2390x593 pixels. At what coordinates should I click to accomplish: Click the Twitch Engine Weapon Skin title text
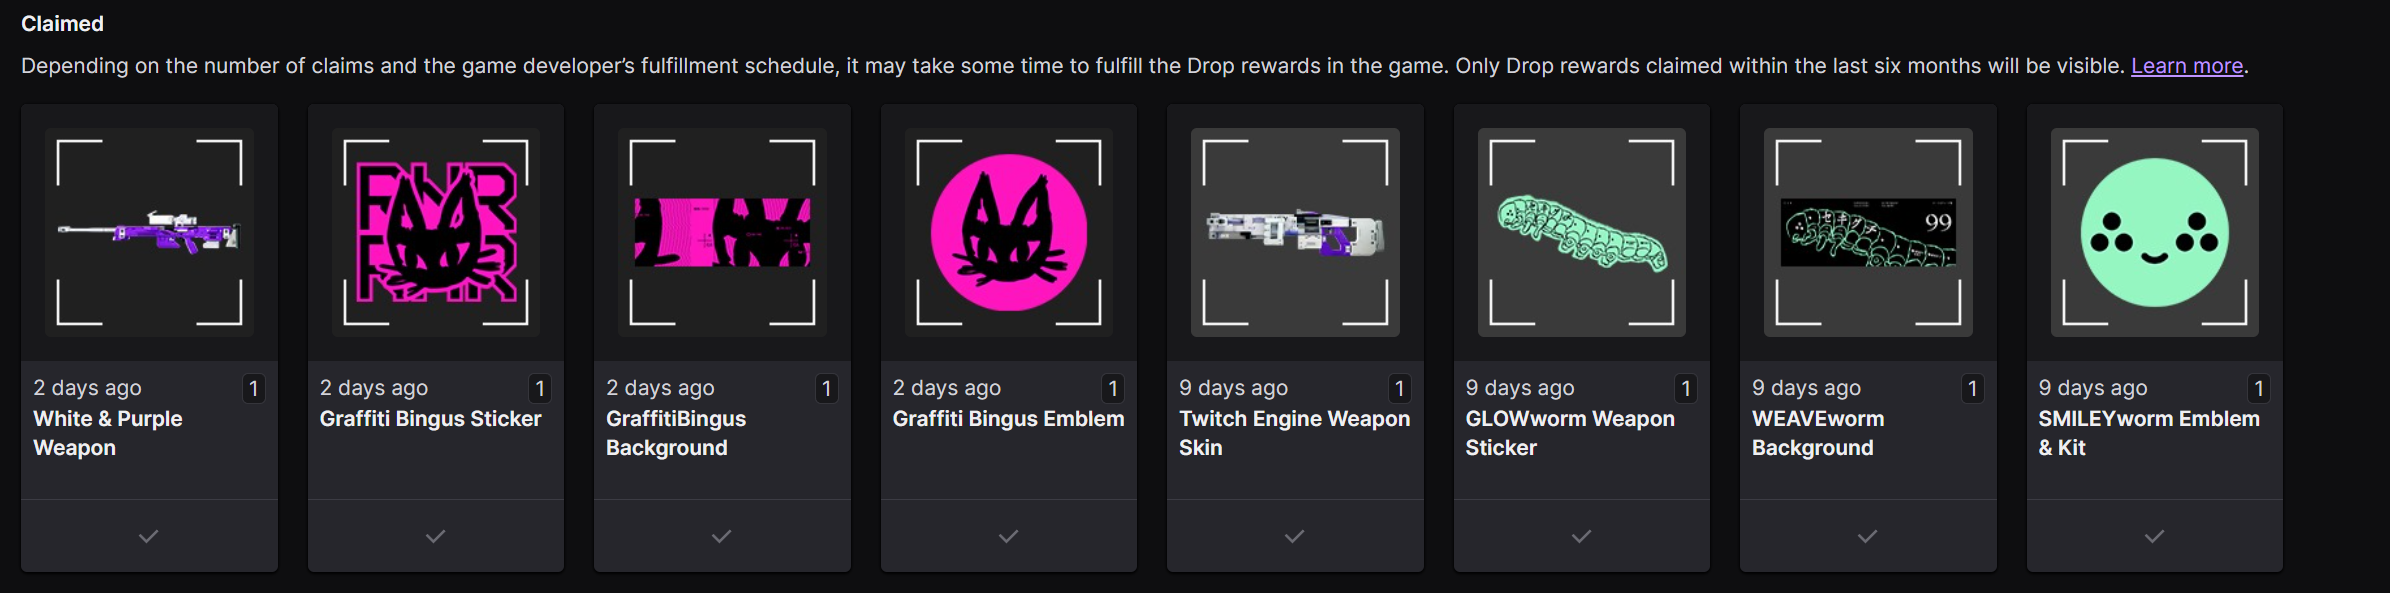(1295, 433)
